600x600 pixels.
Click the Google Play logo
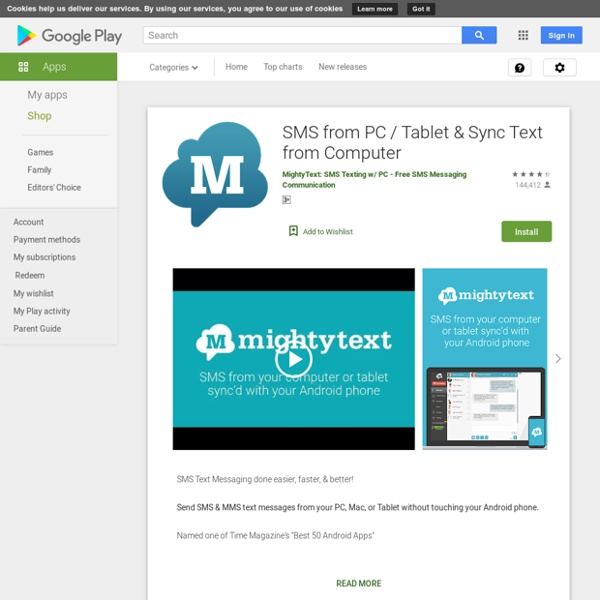69,36
